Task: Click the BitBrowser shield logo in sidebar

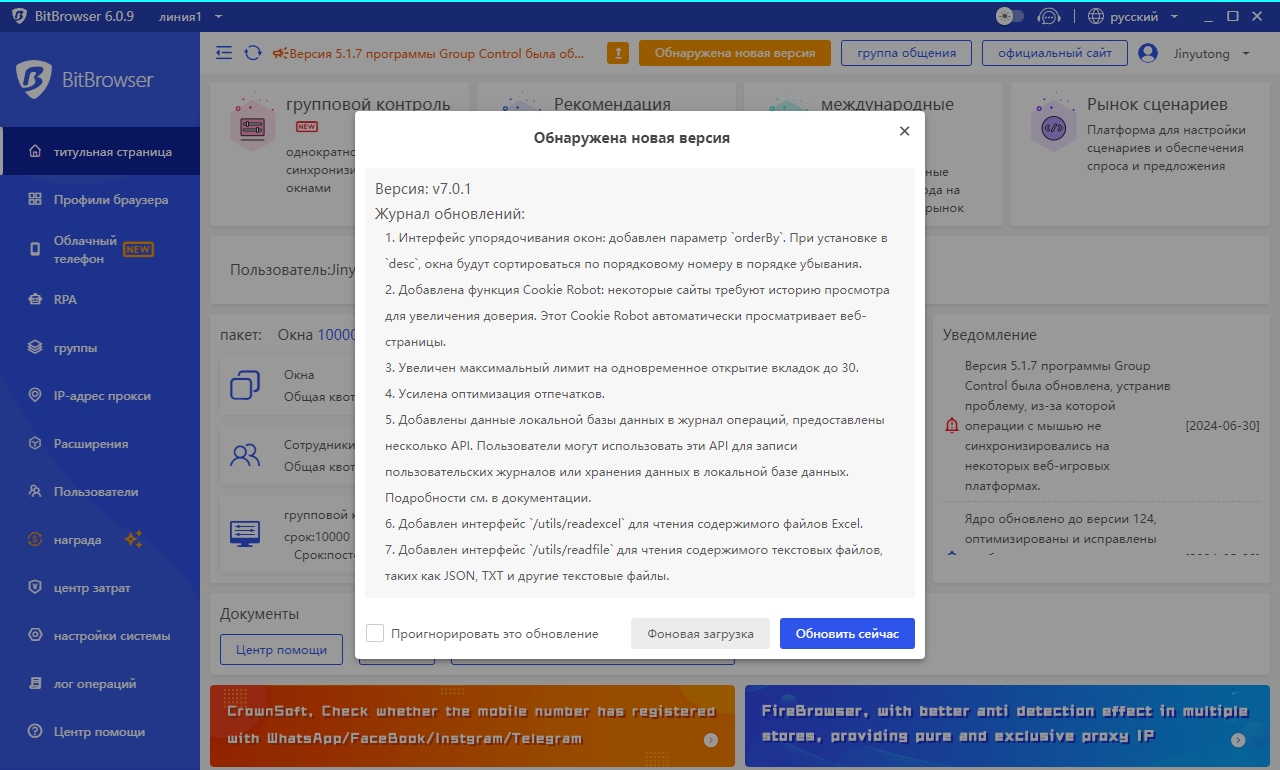Action: 34,80
